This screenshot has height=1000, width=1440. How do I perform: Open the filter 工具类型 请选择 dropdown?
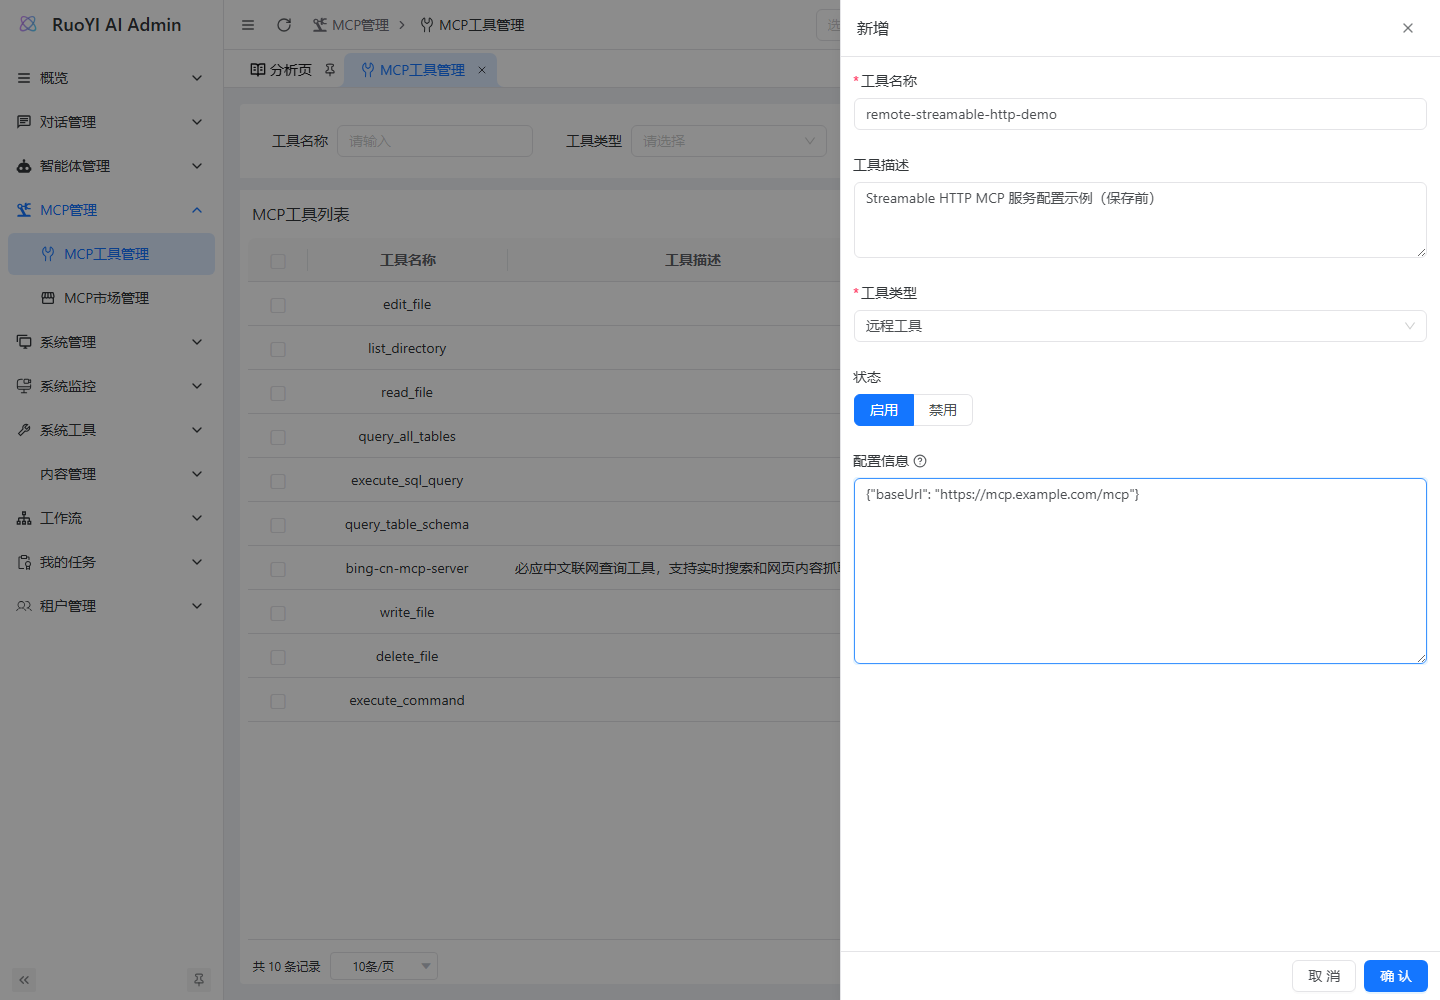tap(729, 141)
